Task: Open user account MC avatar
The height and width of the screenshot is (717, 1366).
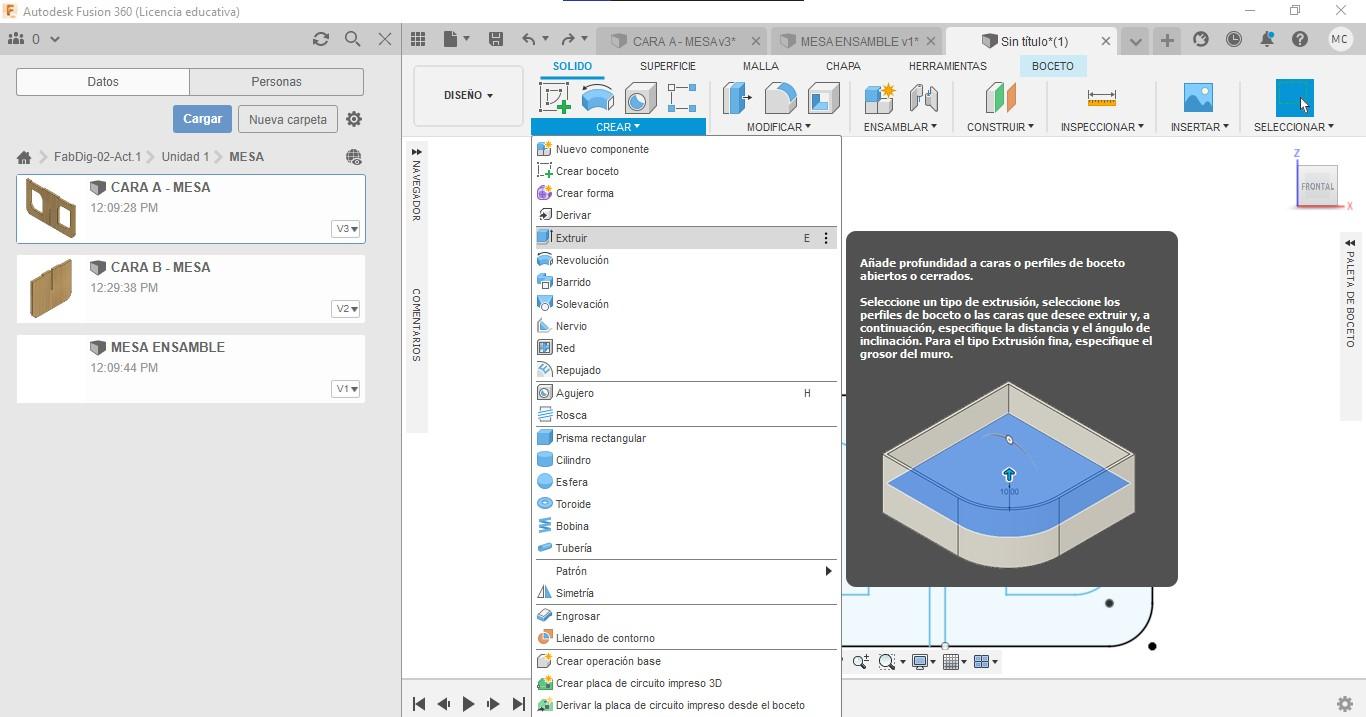Action: [1340, 39]
